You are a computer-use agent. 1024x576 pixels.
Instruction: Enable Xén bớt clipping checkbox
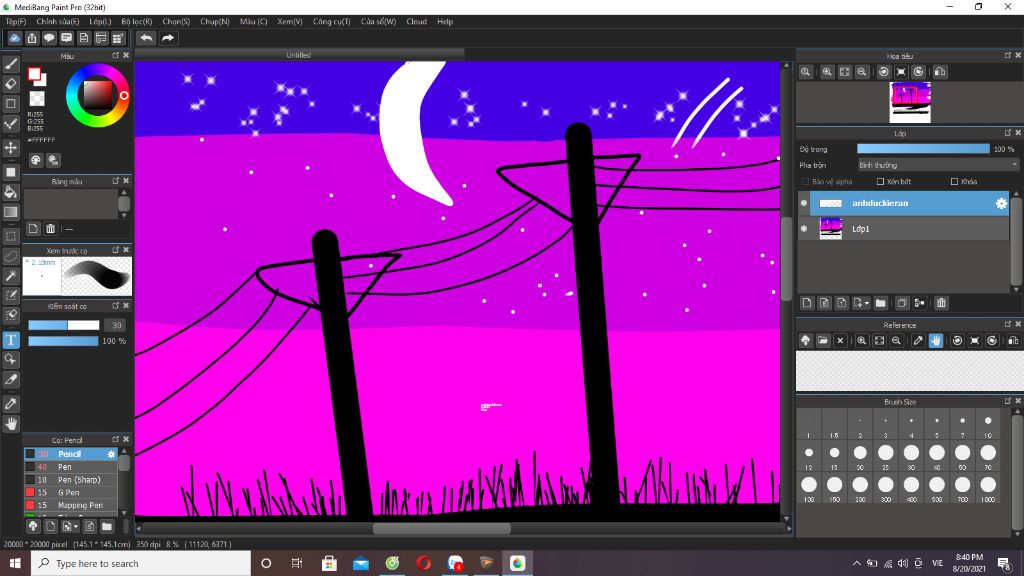[880, 182]
